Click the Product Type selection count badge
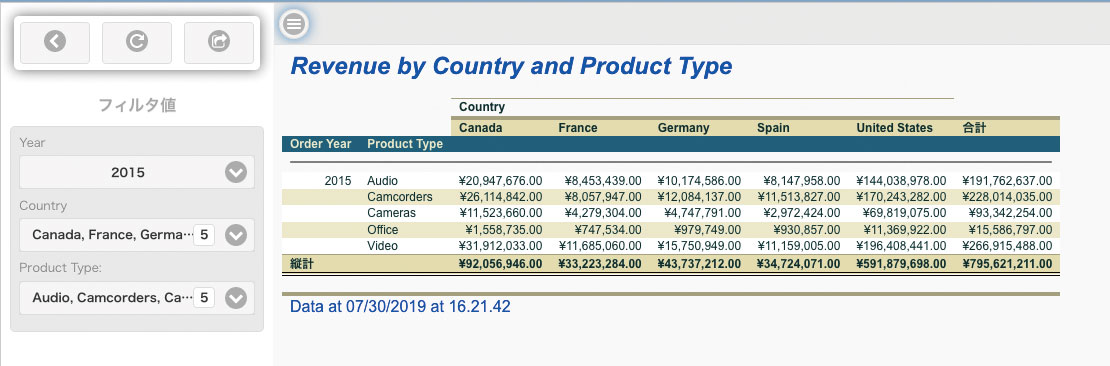 pos(204,298)
